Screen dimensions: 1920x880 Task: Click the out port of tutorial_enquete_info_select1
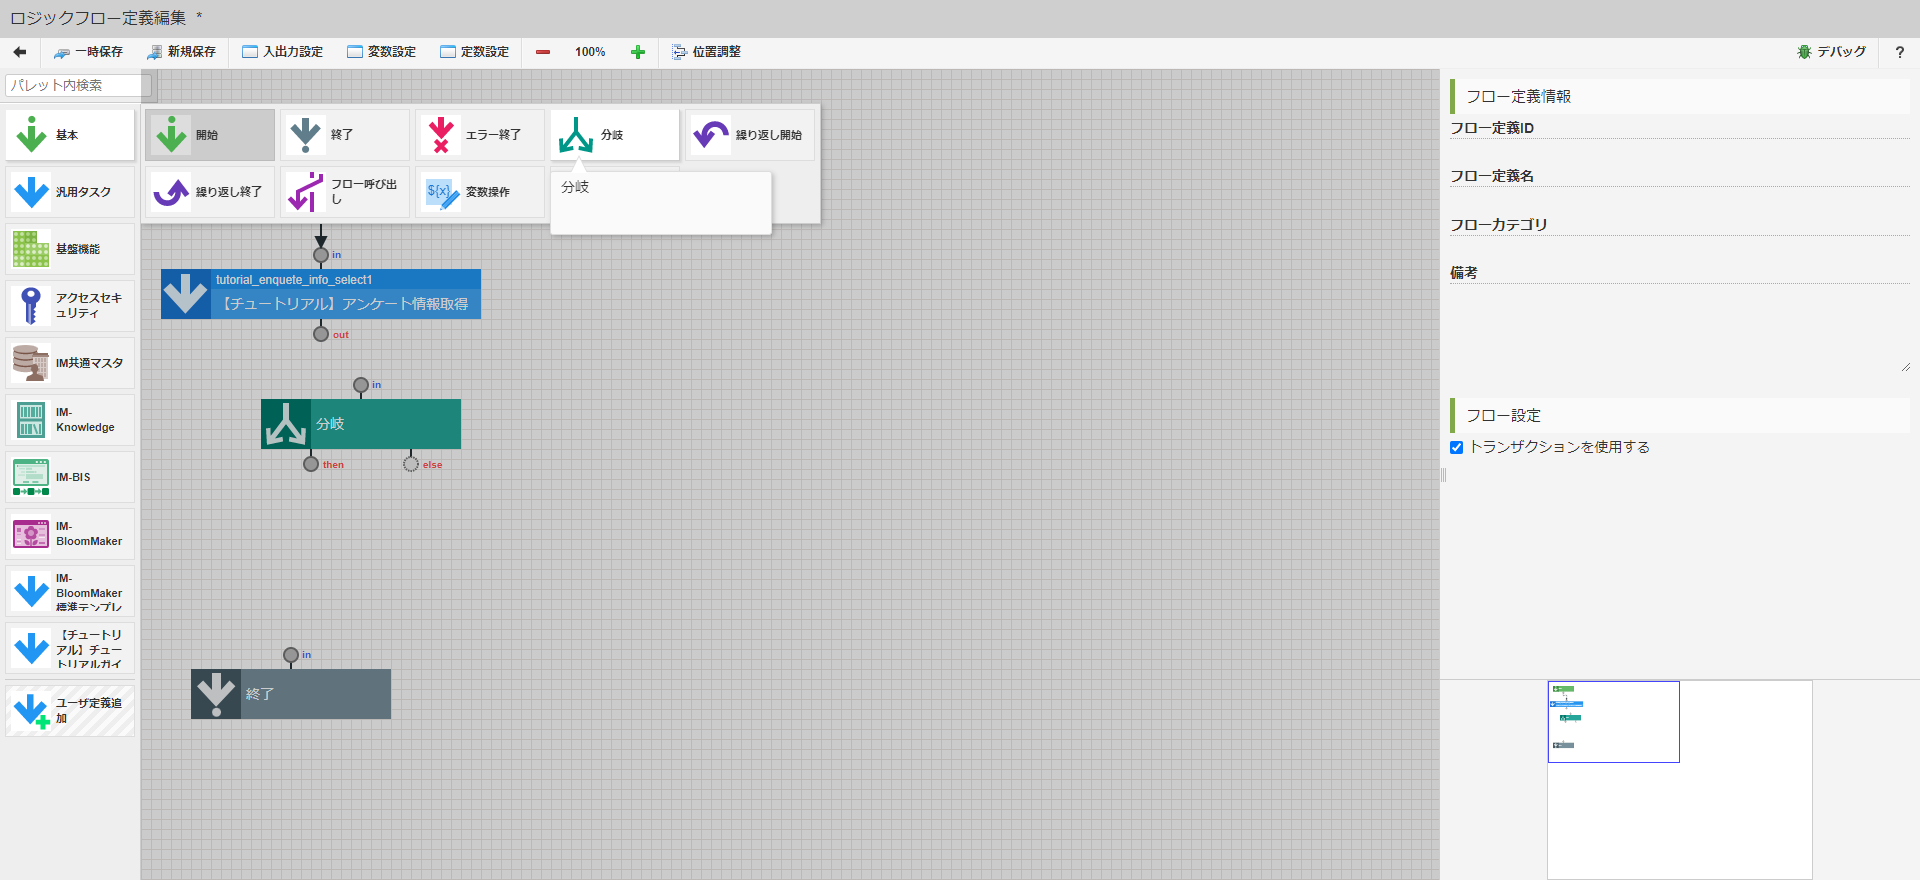pos(321,334)
